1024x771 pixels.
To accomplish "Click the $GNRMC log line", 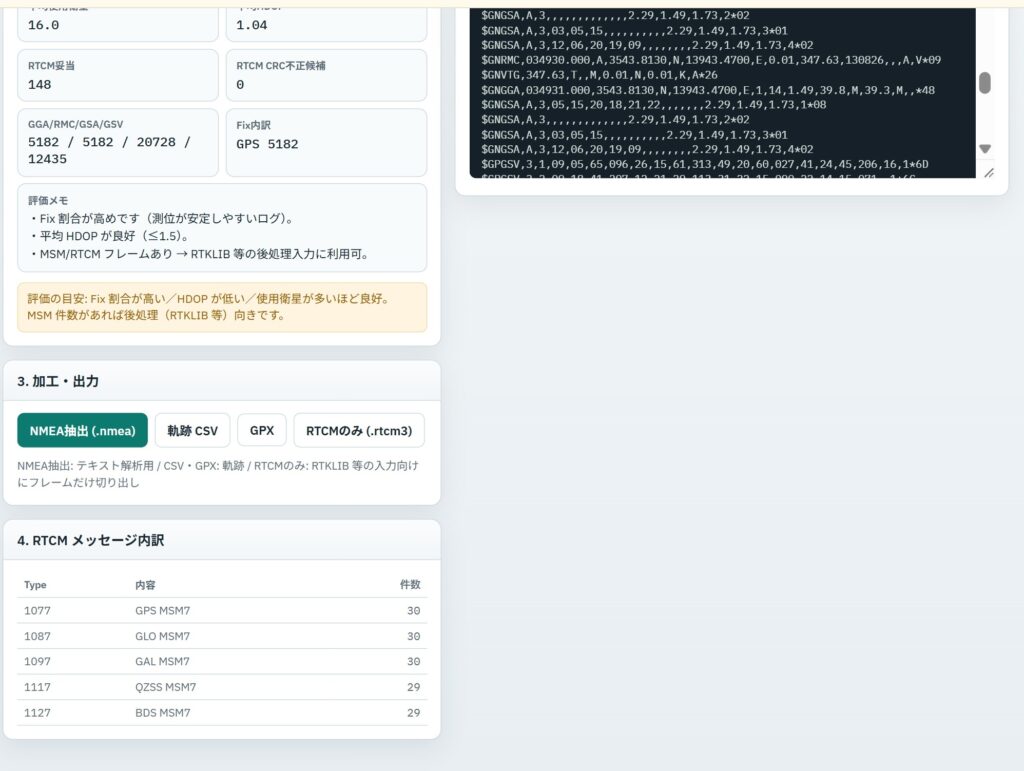I will pos(711,60).
